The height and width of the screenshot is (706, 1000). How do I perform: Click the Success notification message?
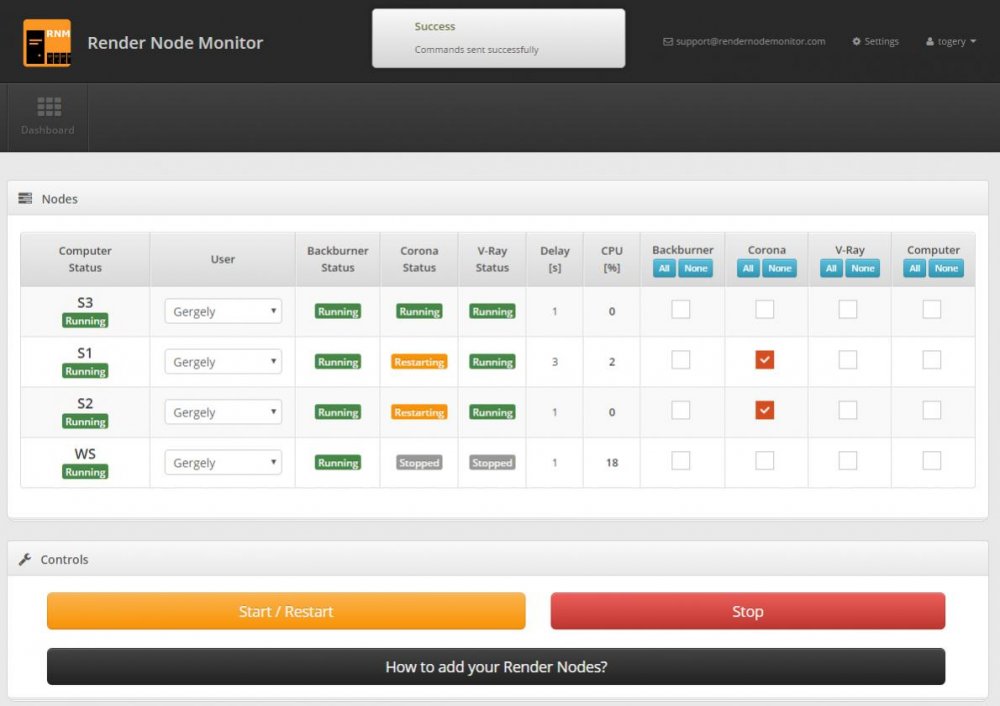tap(498, 38)
